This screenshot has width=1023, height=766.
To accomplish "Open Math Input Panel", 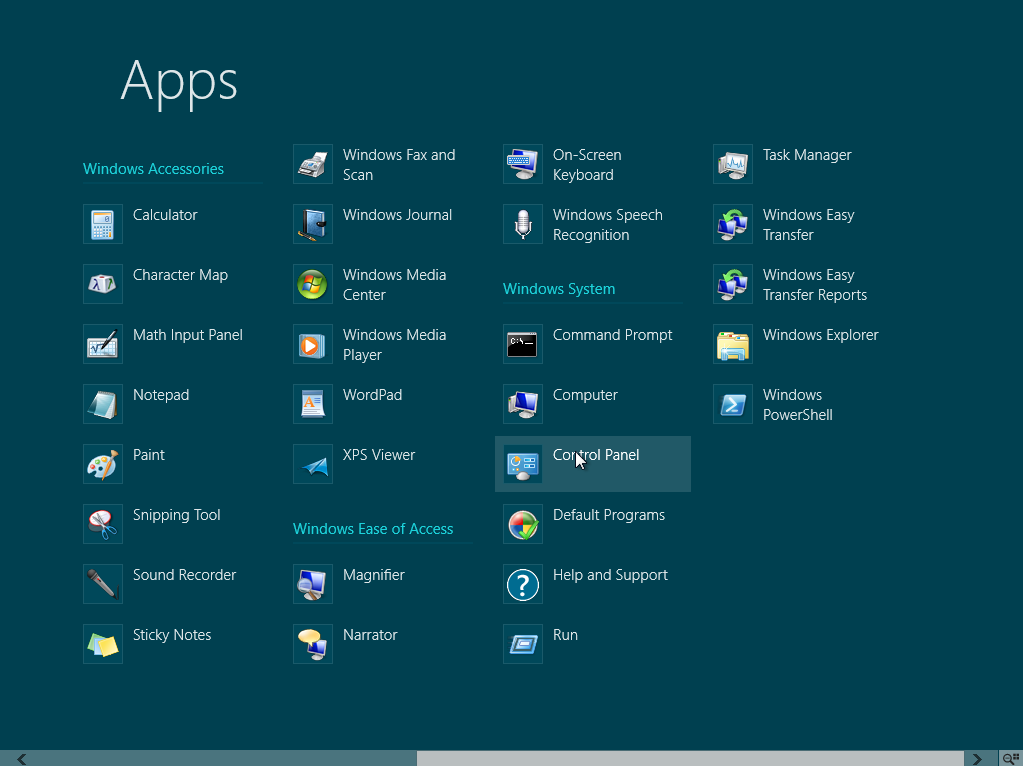I will coord(163,344).
